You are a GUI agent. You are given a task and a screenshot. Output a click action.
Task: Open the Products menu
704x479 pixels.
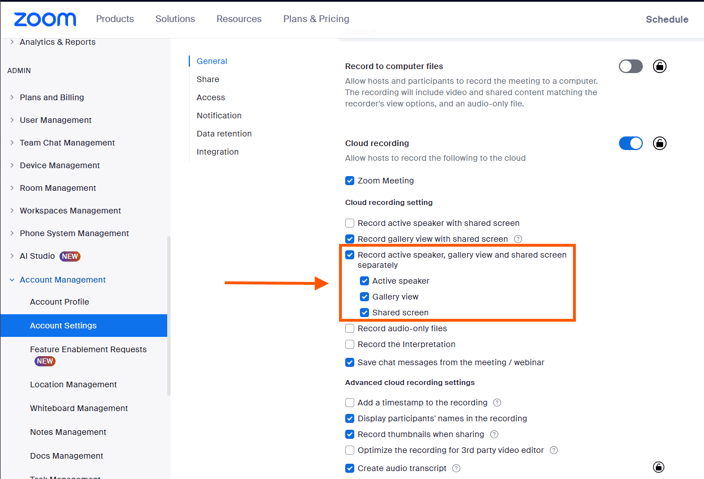tap(115, 19)
